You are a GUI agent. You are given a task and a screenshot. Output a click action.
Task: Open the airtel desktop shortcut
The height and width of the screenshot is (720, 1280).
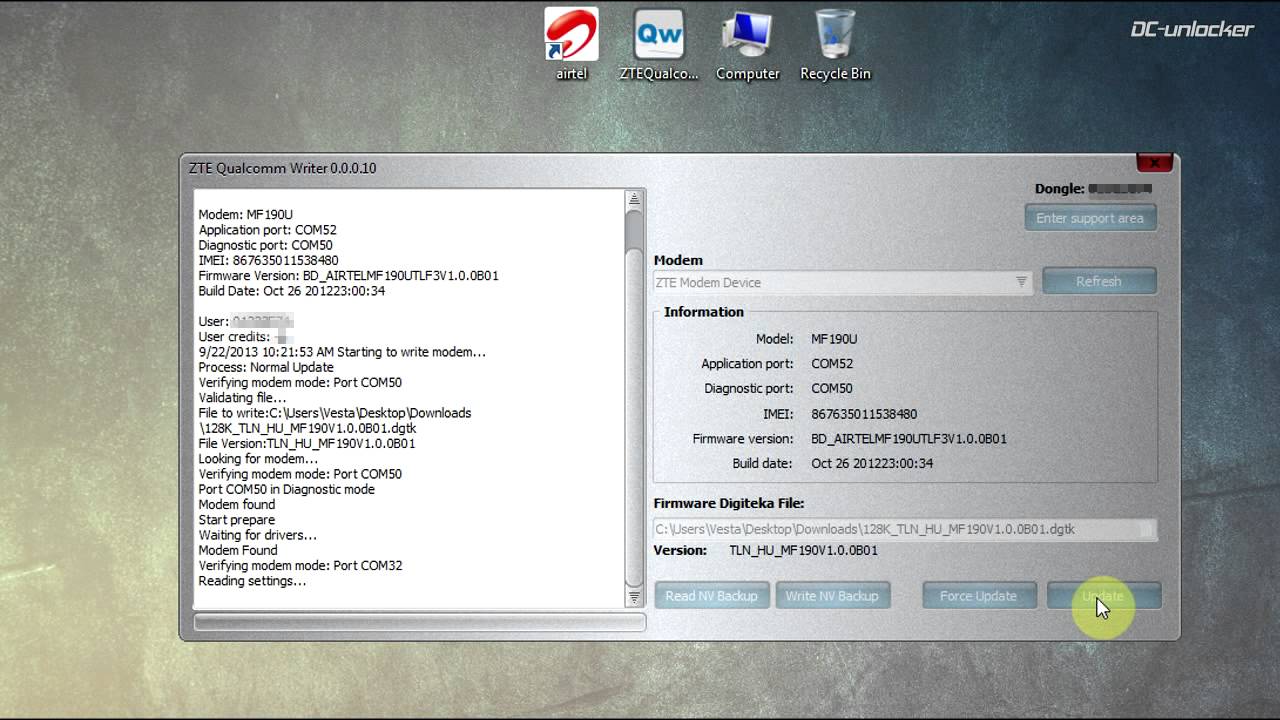(572, 44)
